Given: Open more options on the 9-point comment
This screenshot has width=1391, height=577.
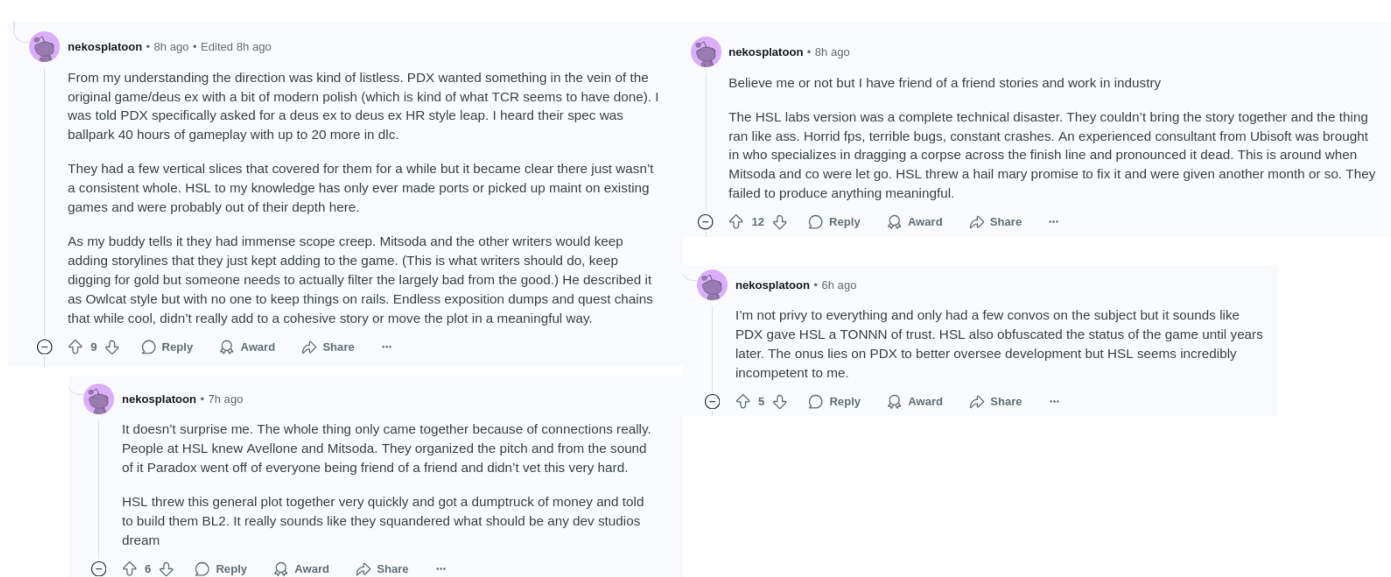Looking at the screenshot, I should coord(387,347).
